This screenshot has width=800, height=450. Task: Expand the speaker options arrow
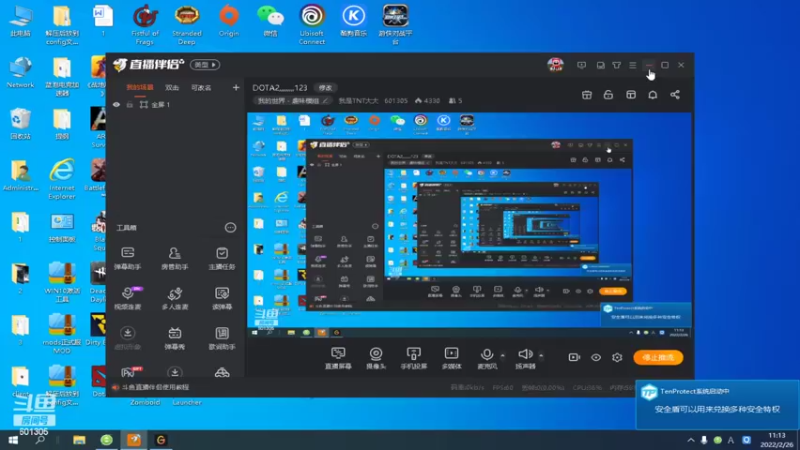click(x=541, y=356)
